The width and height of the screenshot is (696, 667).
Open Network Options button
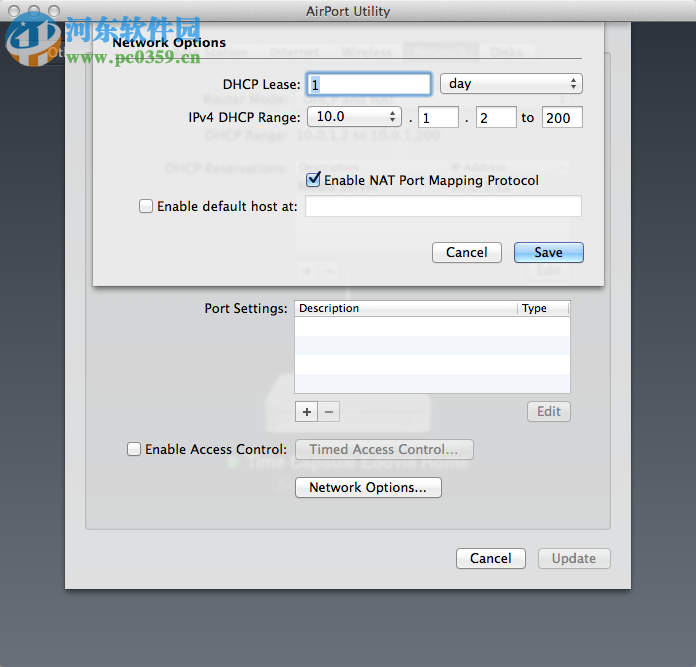tap(368, 487)
